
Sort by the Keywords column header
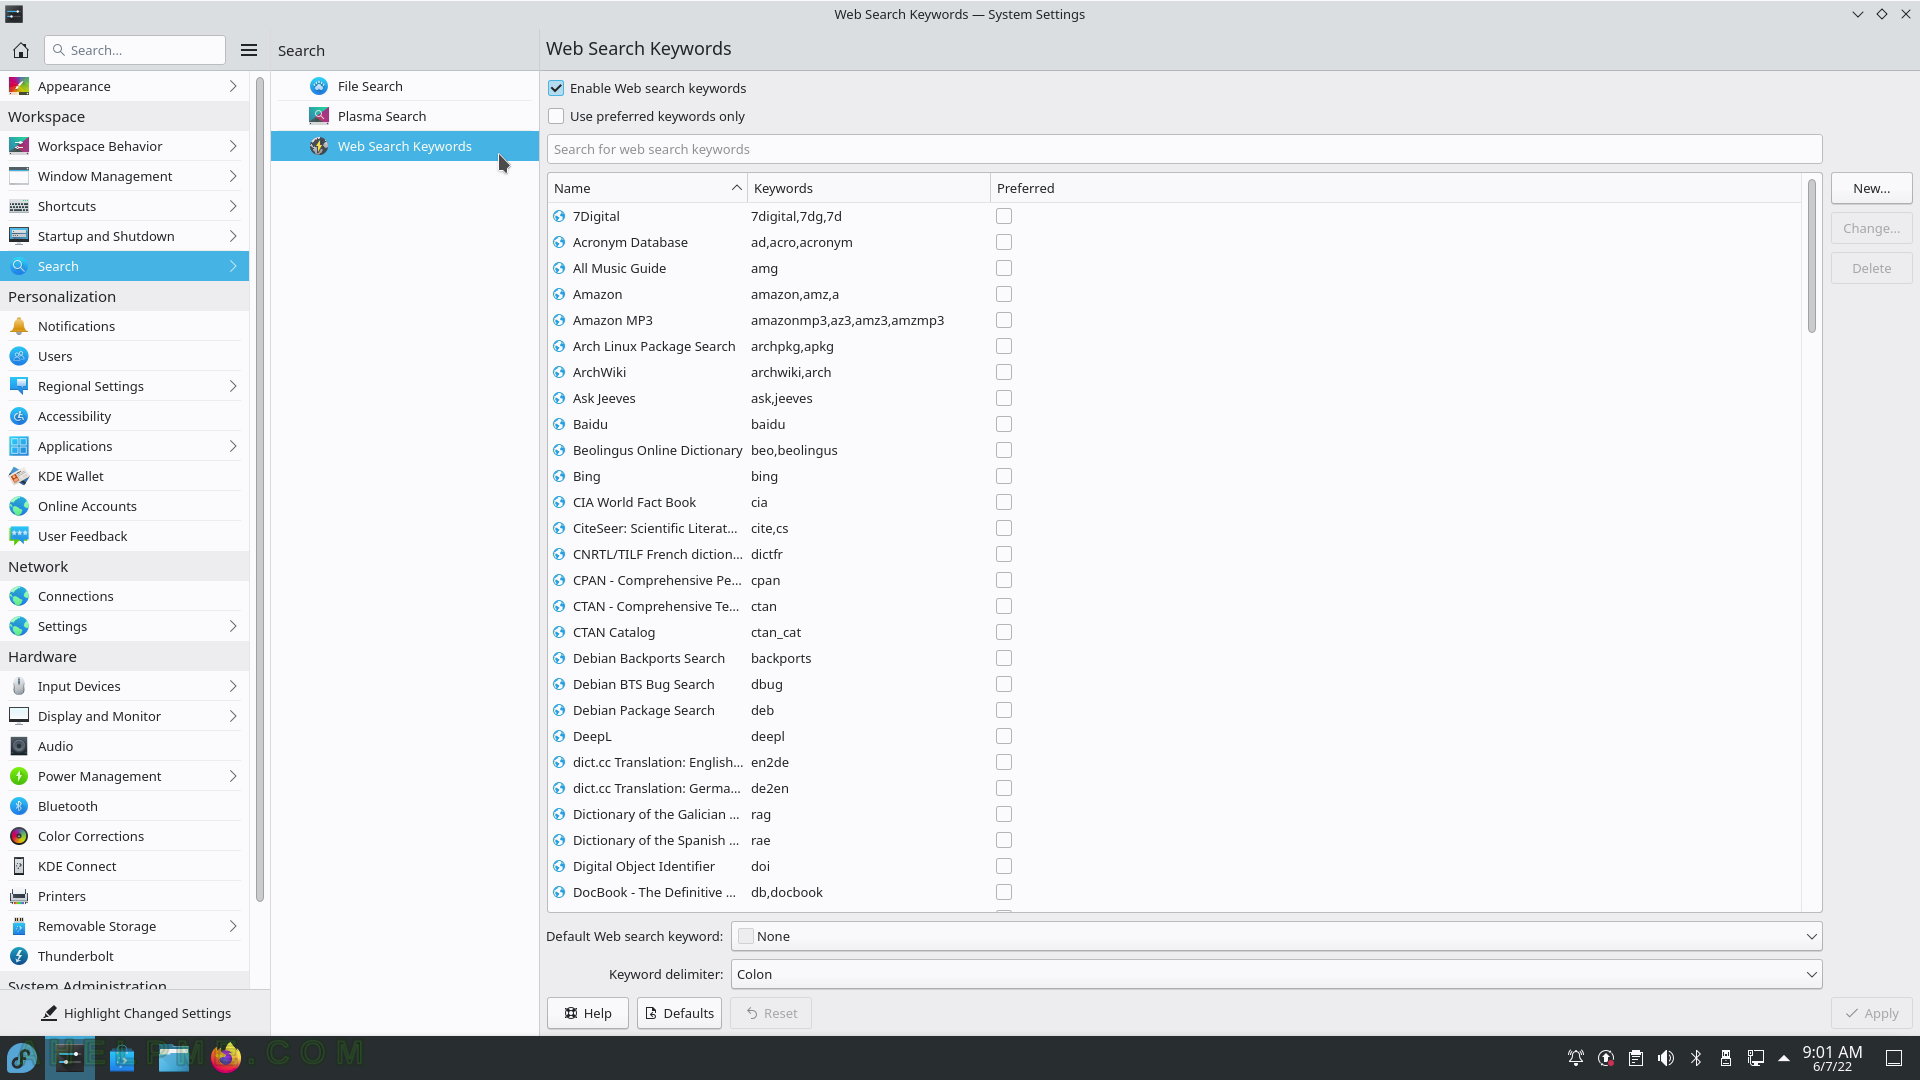868,188
